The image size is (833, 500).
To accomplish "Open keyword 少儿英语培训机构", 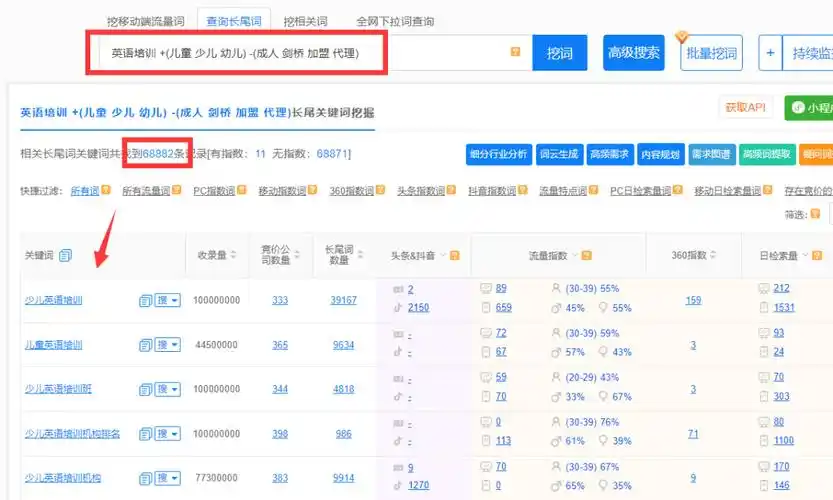I will (x=63, y=478).
